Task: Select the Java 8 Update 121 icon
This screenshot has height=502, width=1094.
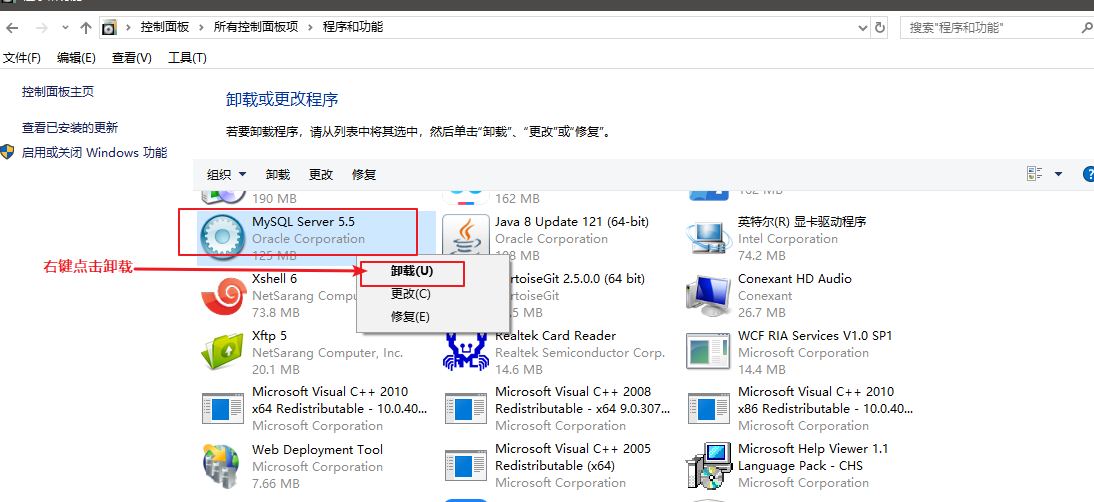Action: pyautogui.click(x=466, y=236)
